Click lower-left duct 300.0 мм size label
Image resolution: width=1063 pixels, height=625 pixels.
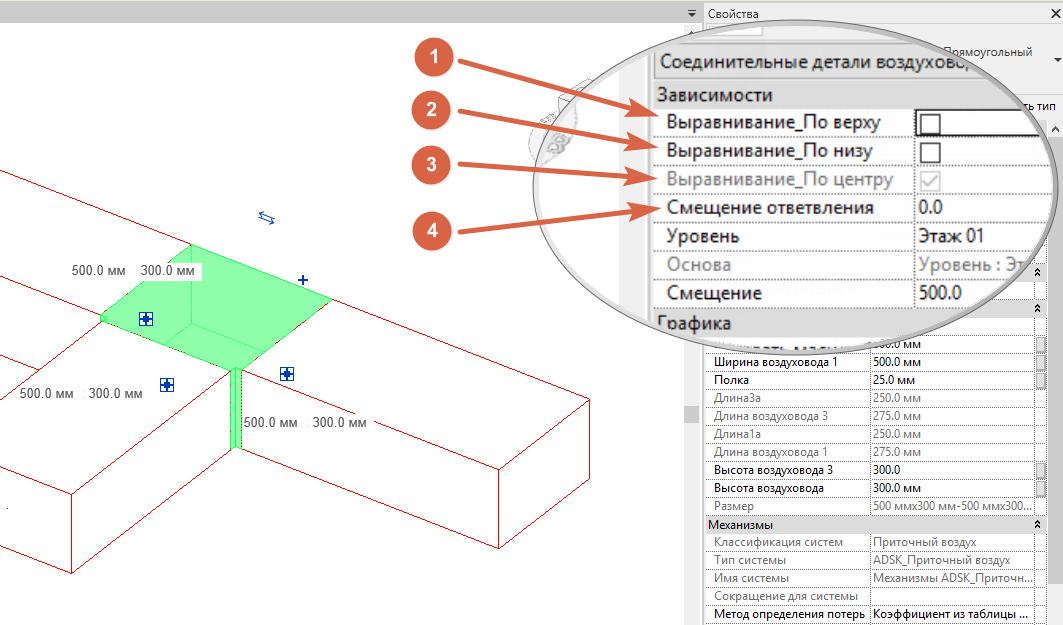[115, 393]
